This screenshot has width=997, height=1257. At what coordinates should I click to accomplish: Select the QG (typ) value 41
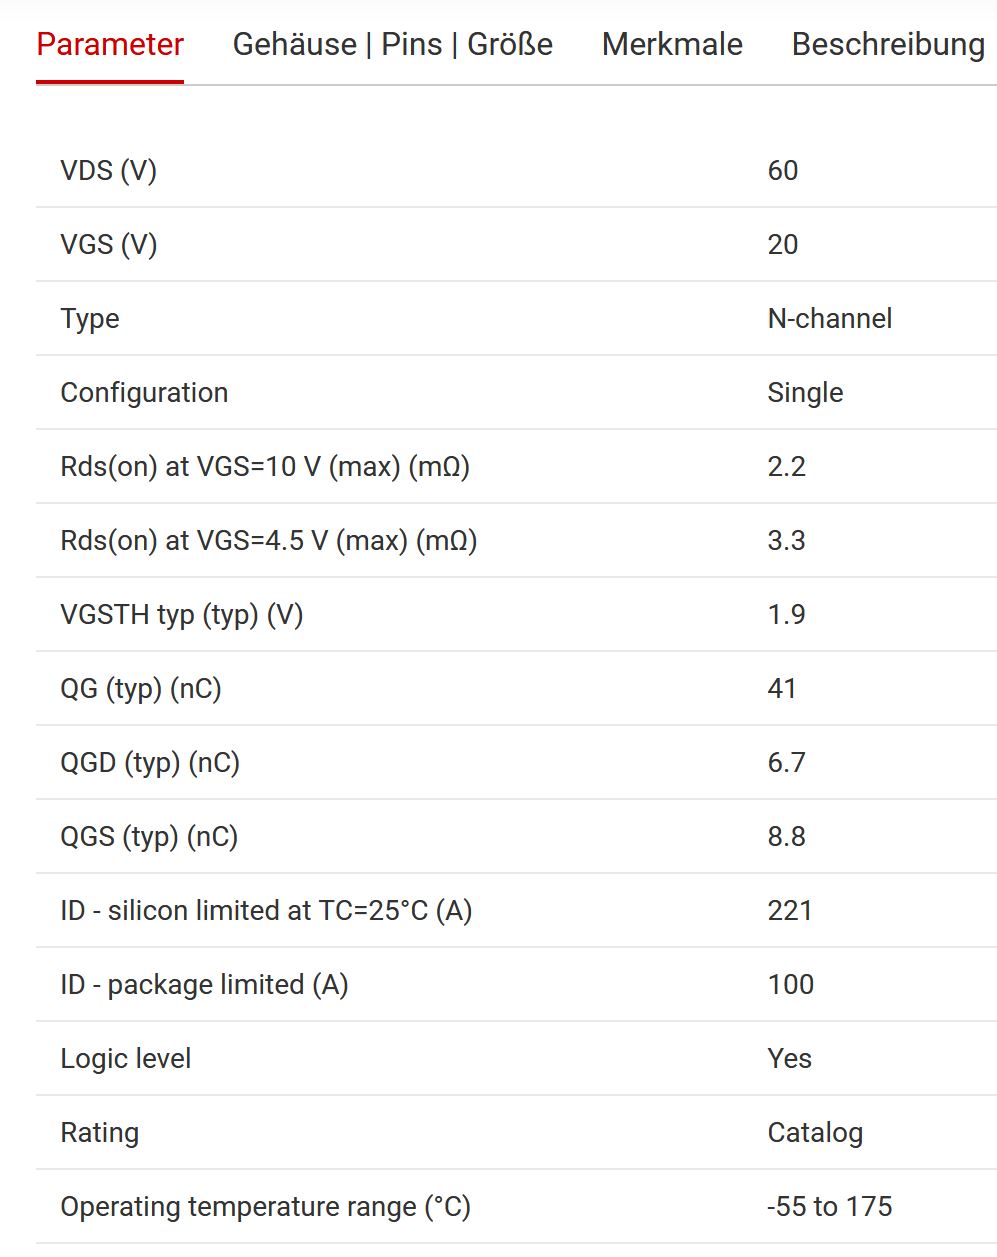[782, 688]
